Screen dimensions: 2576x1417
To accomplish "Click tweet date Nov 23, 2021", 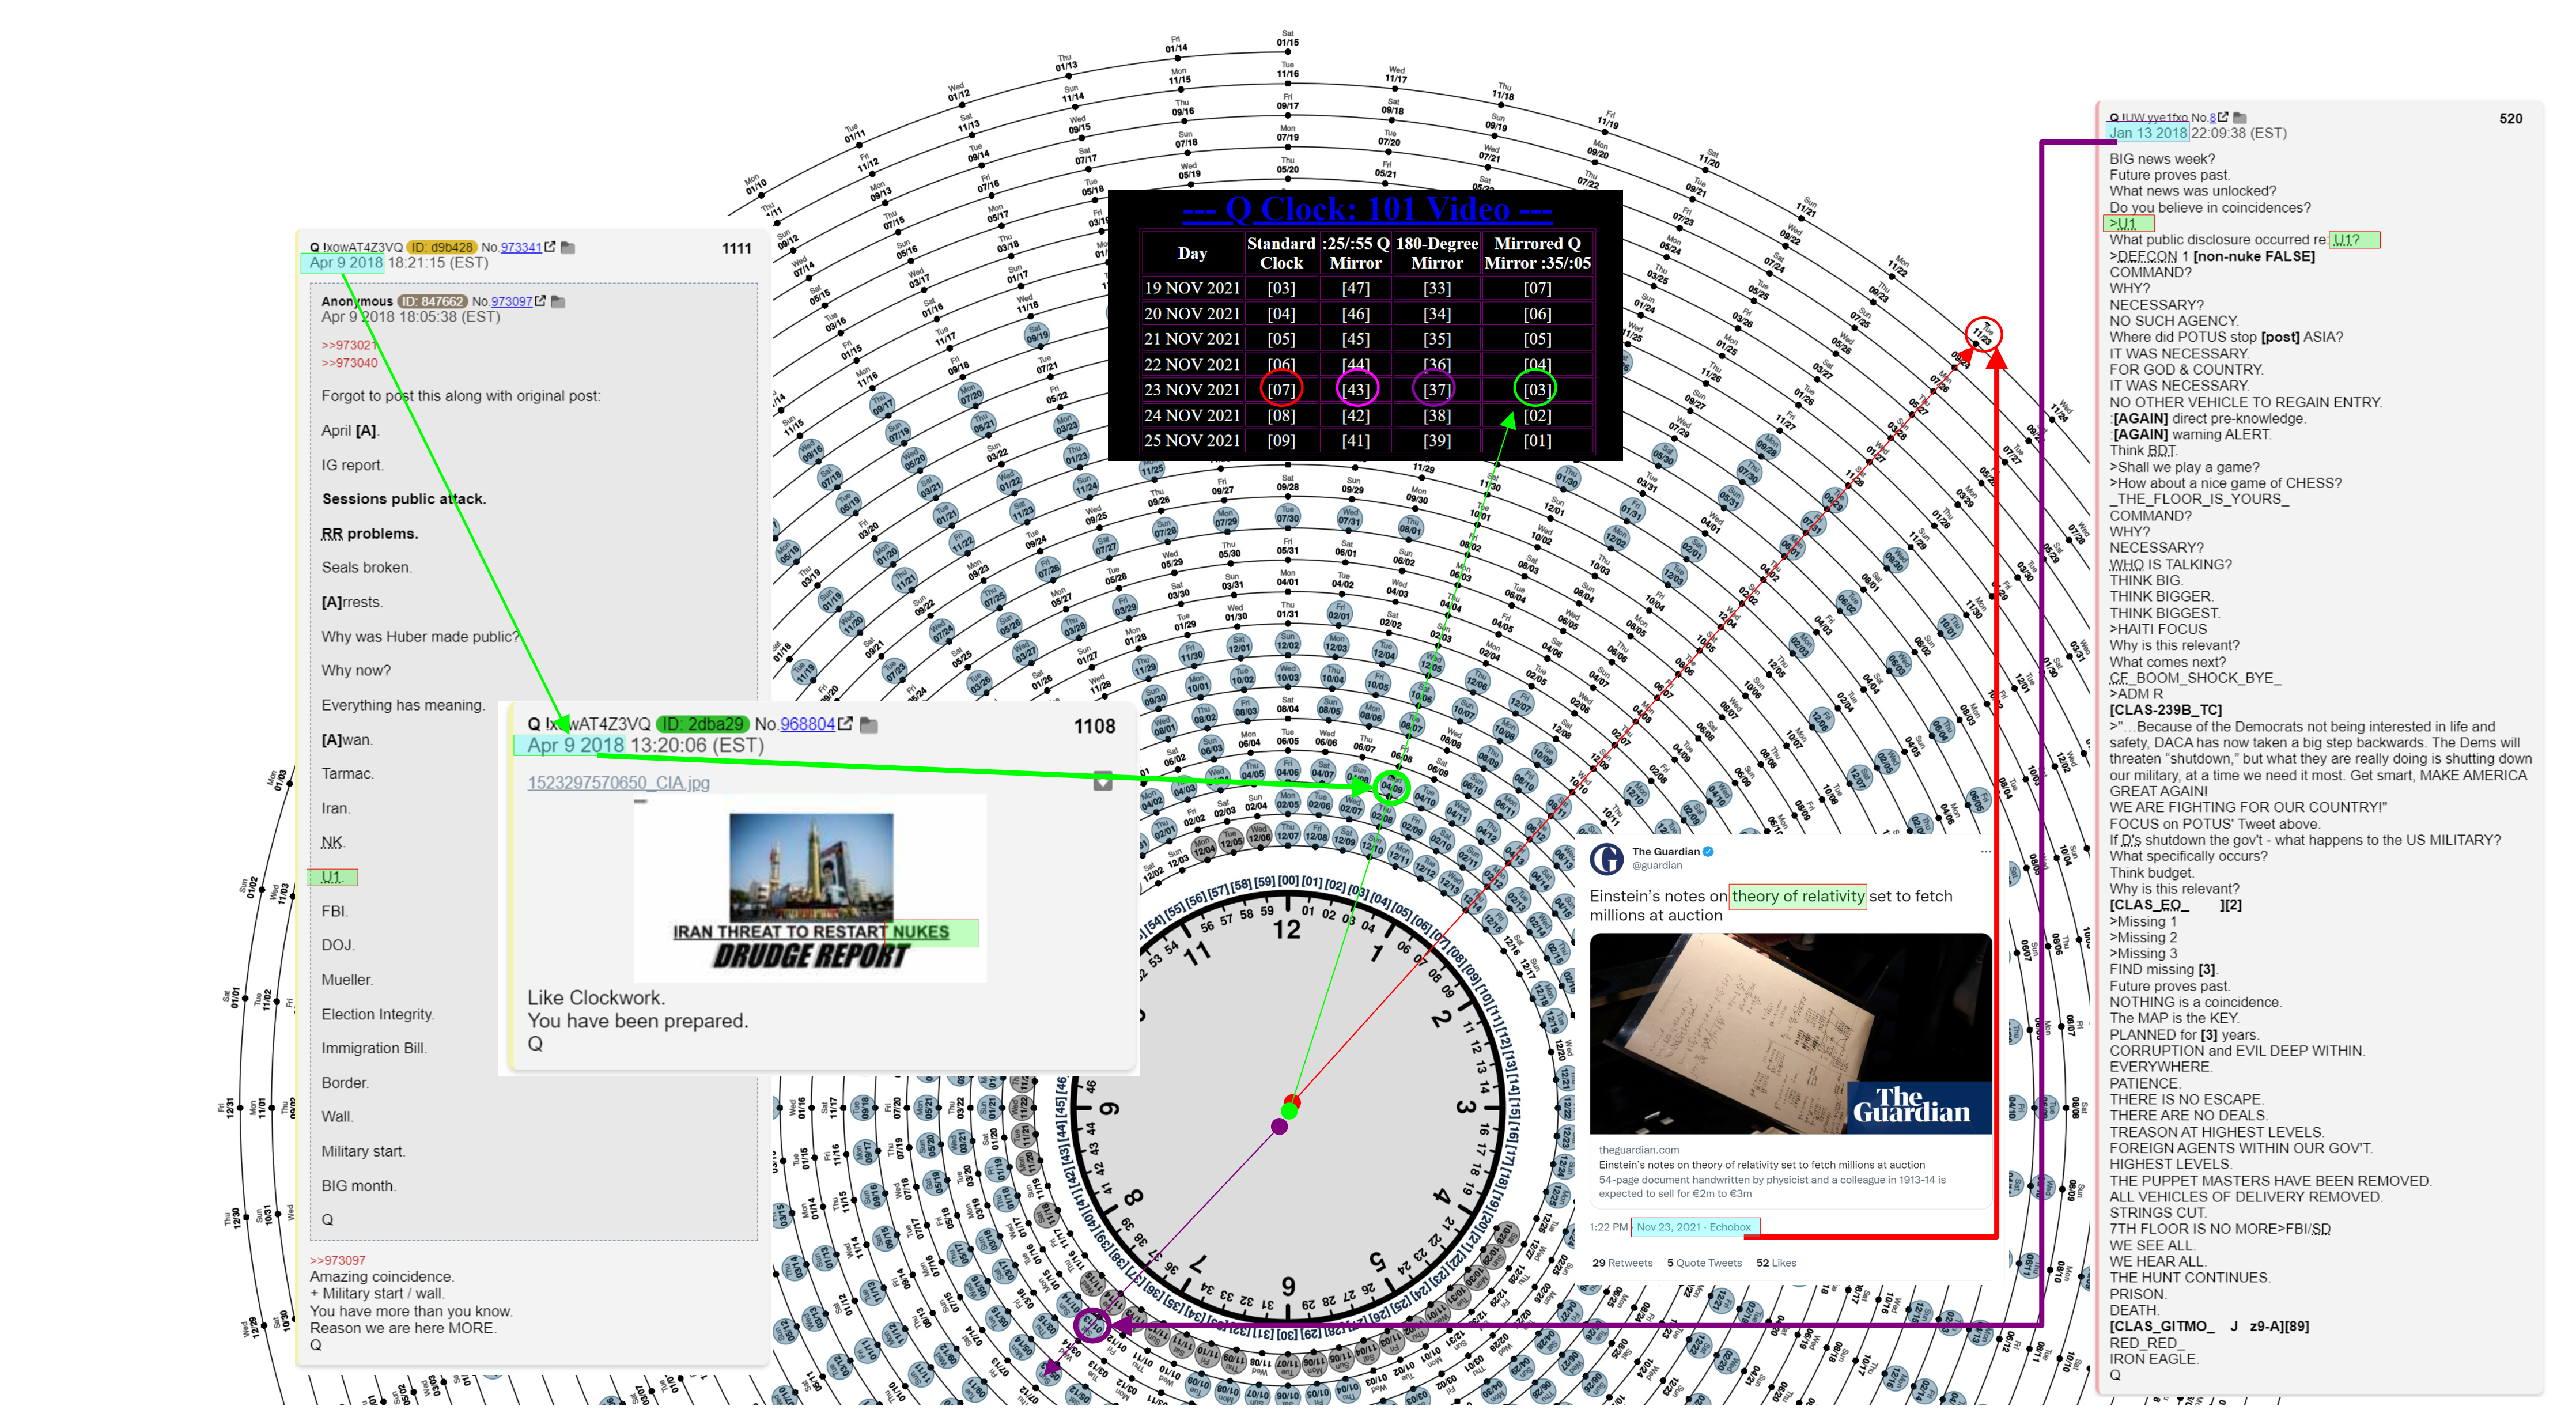I will [x=1668, y=1227].
